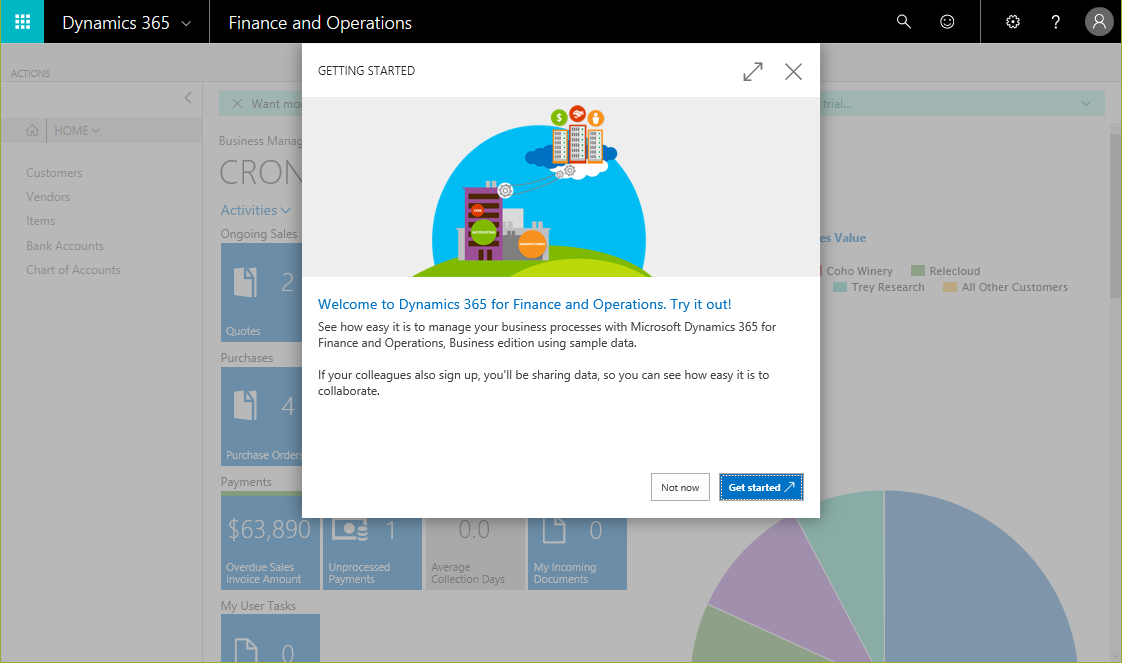Click the 'Purchases' group label
Image resolution: width=1122 pixels, height=663 pixels.
point(247,358)
